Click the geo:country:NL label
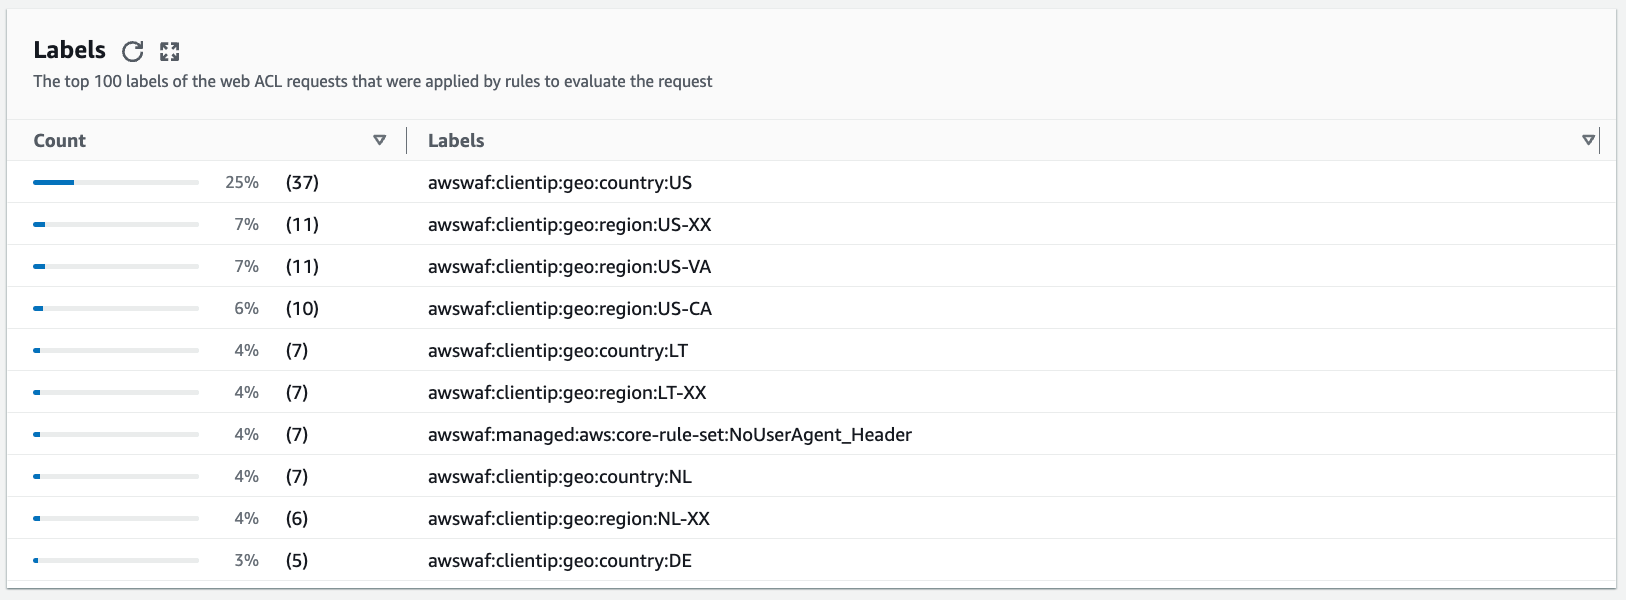 pyautogui.click(x=559, y=477)
